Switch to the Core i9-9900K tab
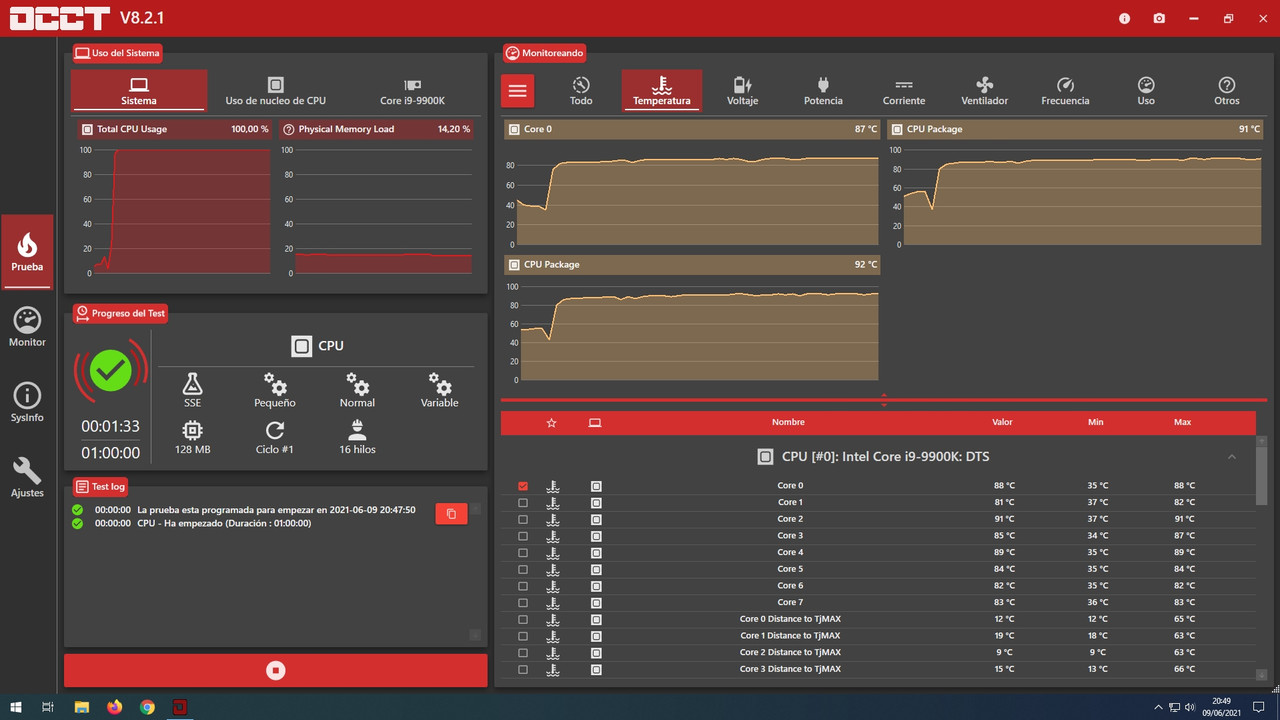Viewport: 1280px width, 720px height. coord(412,90)
